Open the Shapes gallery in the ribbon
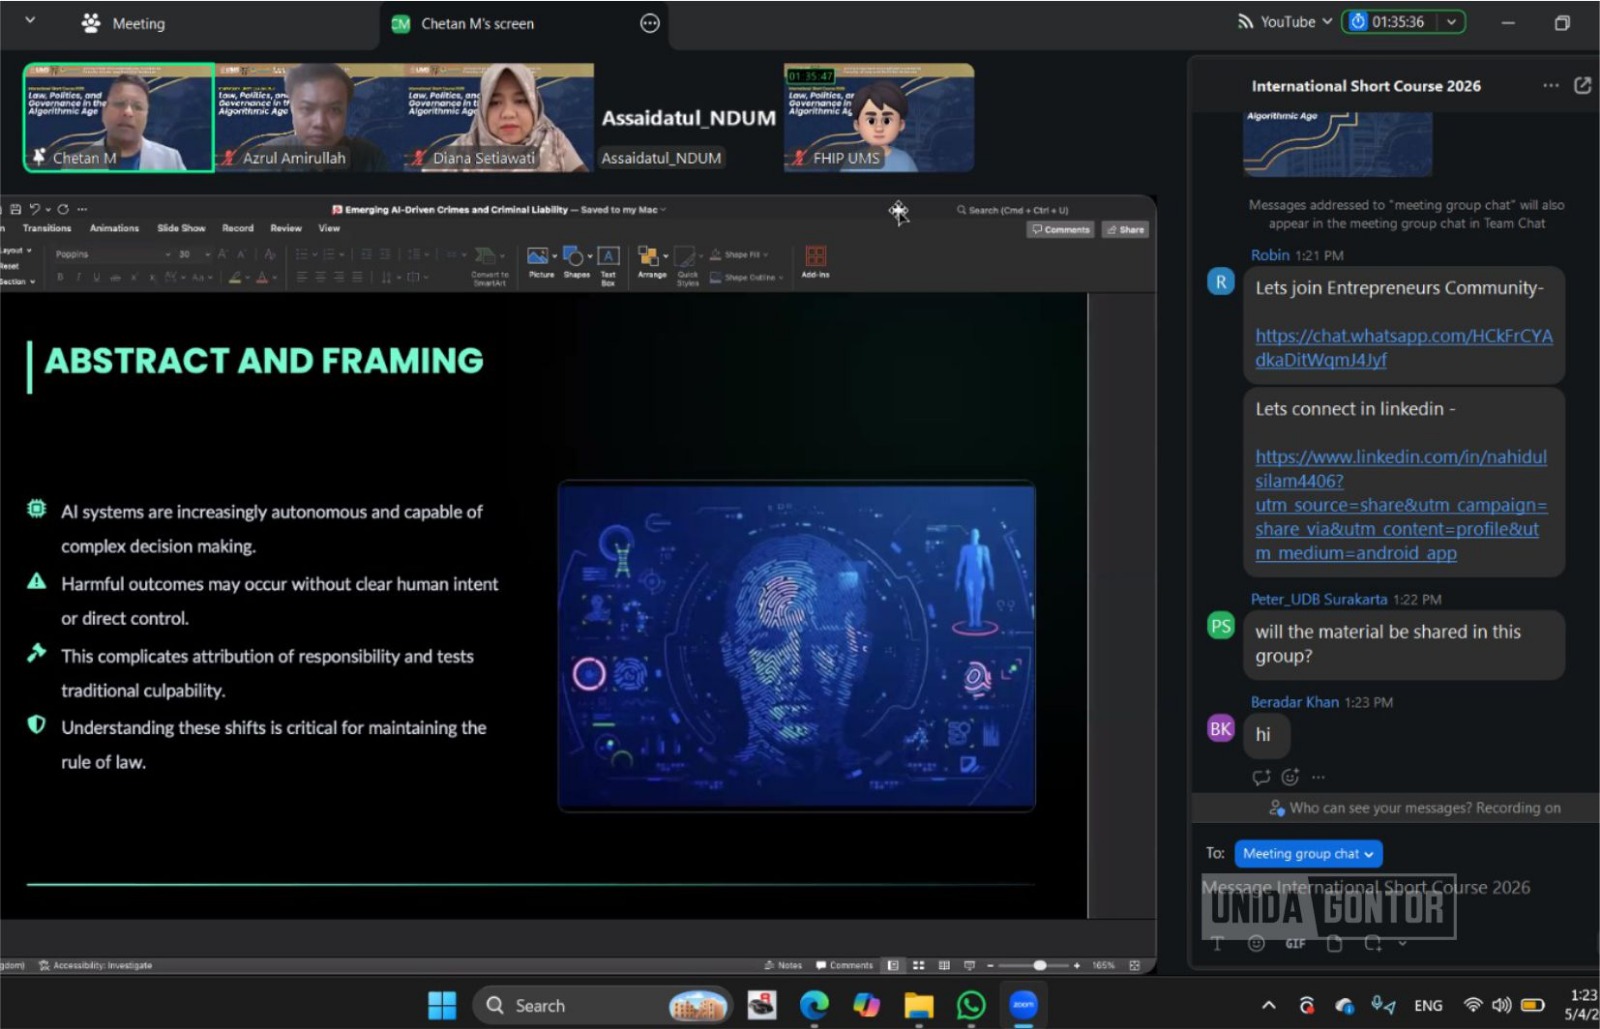1600x1029 pixels. coord(577,264)
